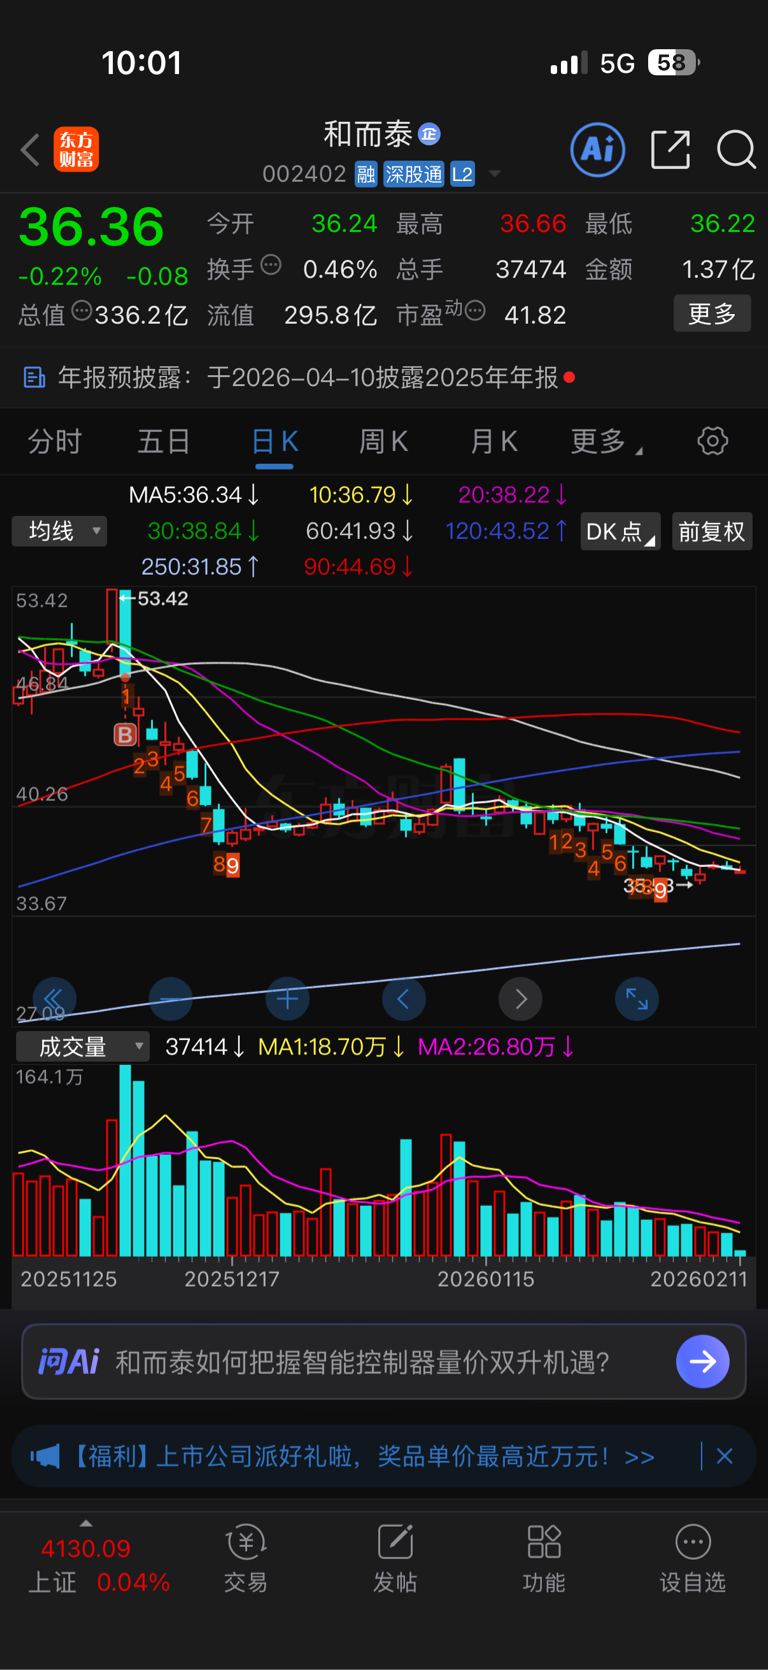
Task: Tap the L2 level-2 badge
Action: click(462, 174)
